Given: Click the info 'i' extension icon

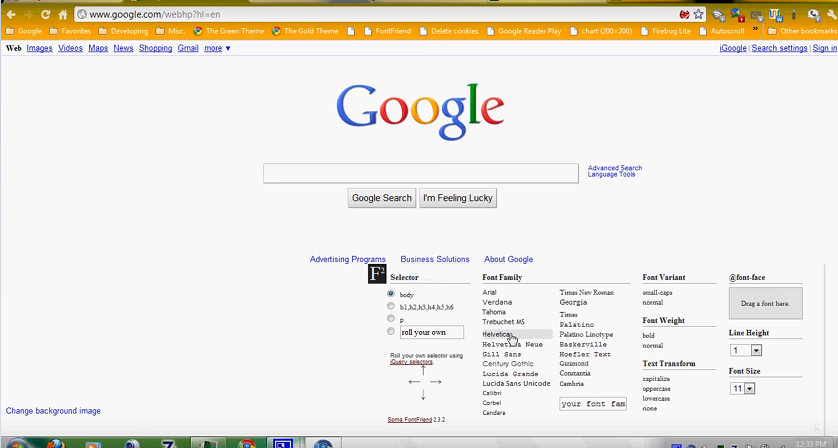Looking at the screenshot, I should [x=794, y=14].
